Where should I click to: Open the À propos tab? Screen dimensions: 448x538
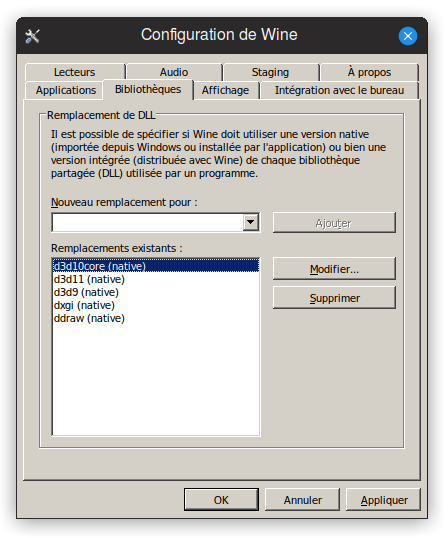(x=369, y=72)
